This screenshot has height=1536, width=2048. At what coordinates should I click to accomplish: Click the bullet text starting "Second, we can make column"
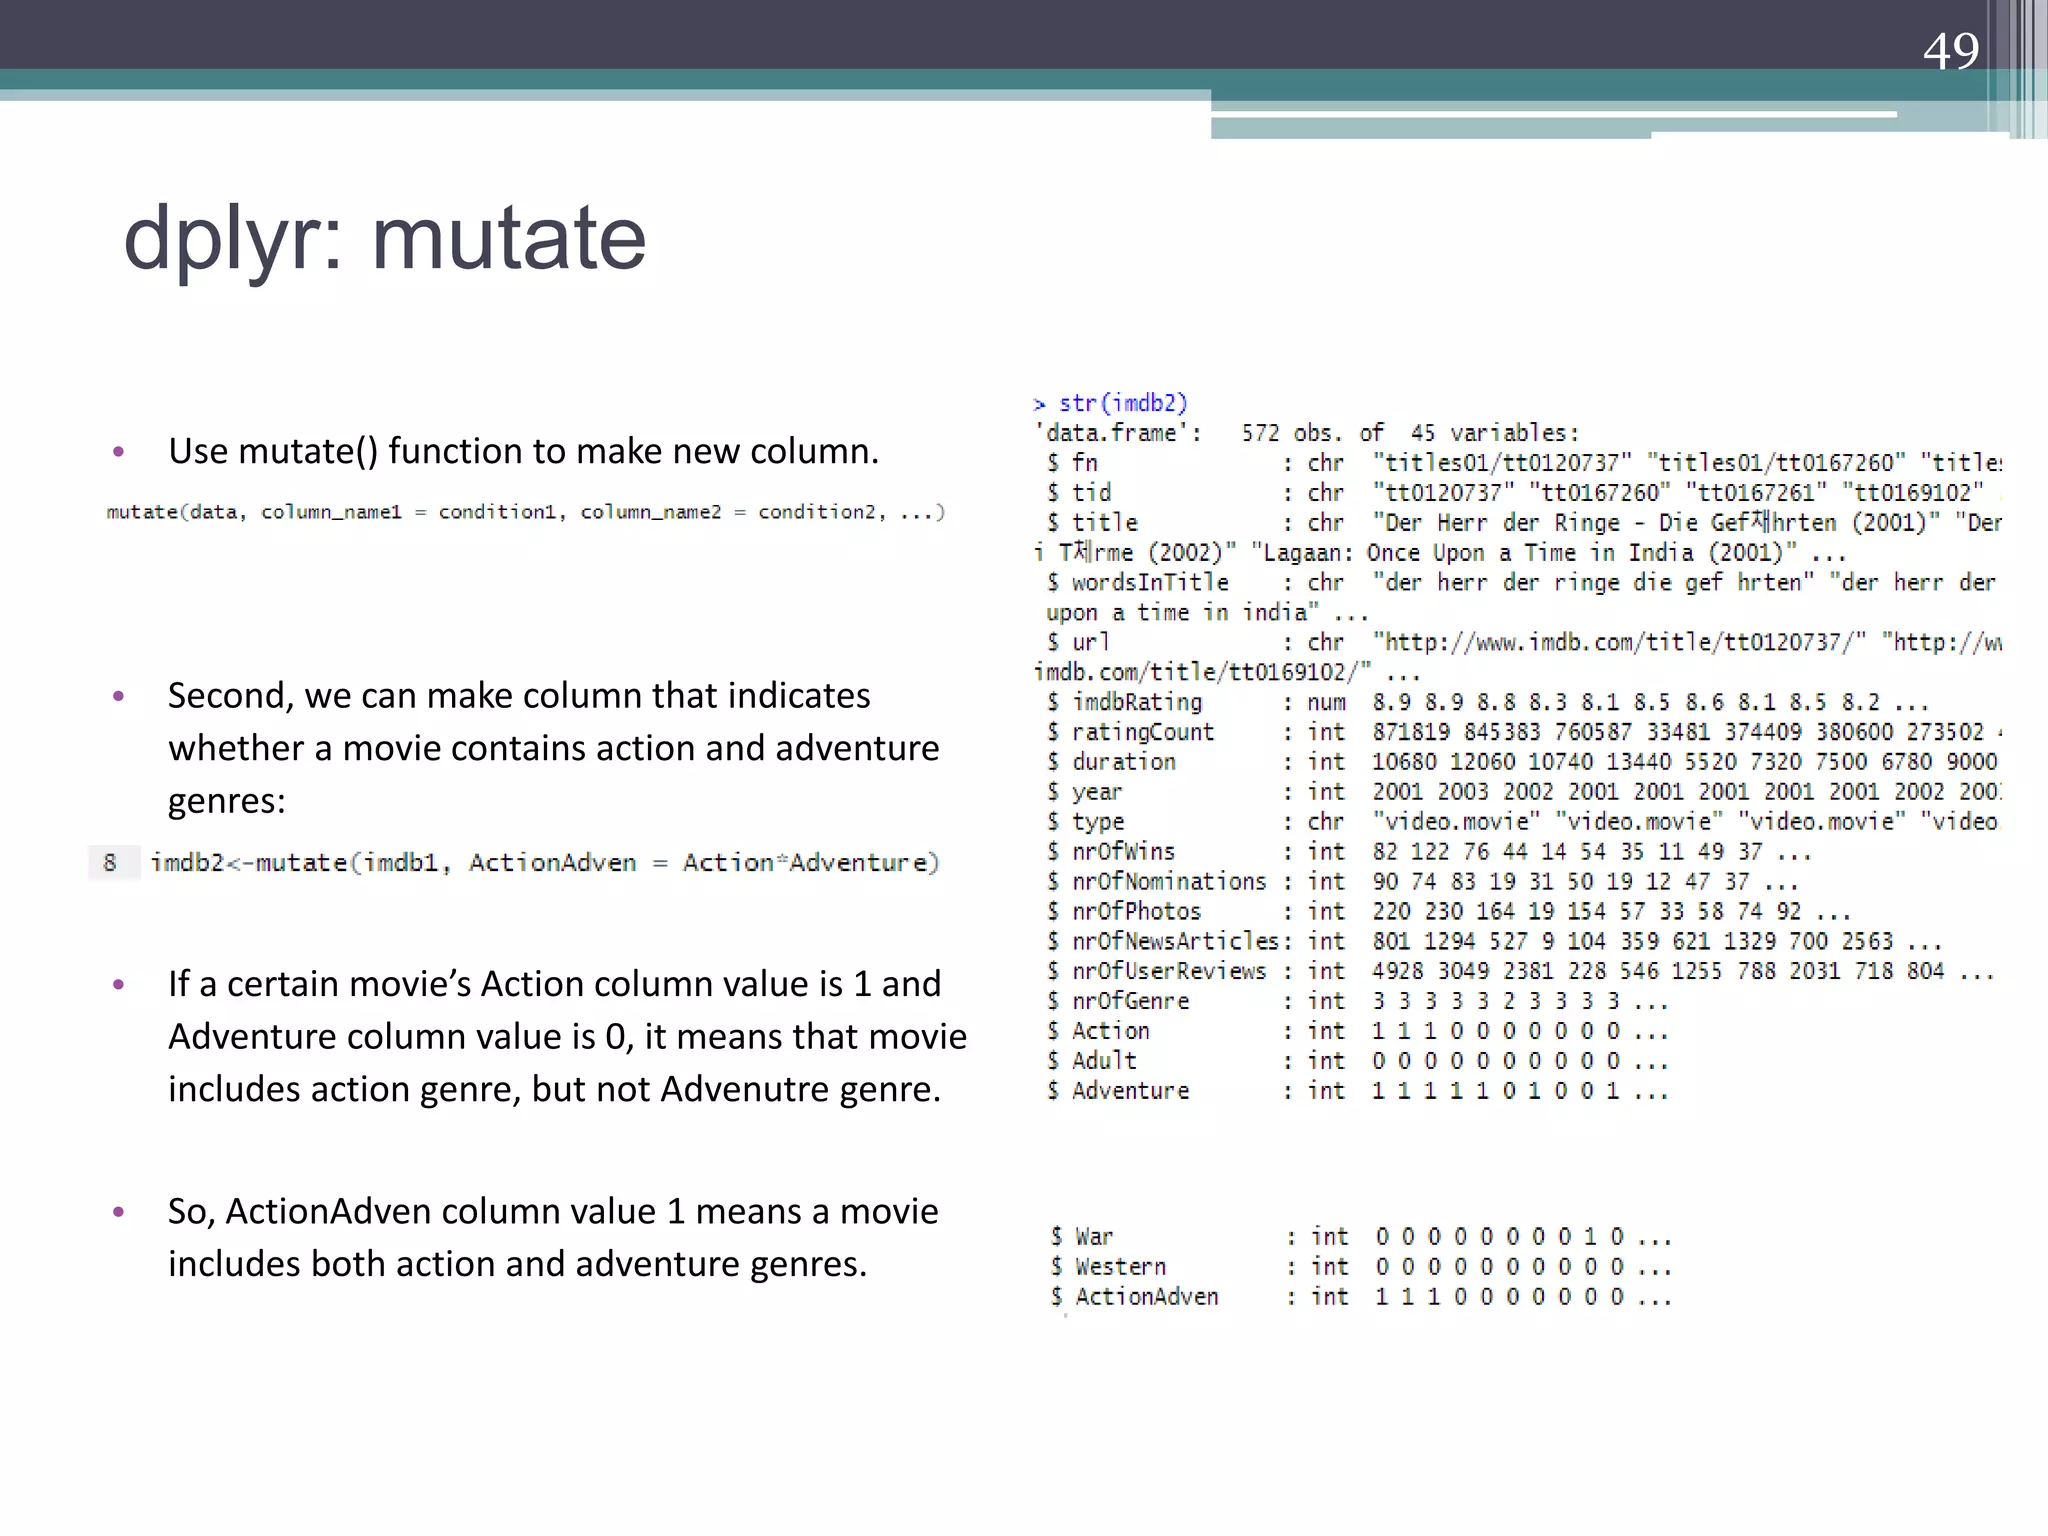(x=553, y=748)
